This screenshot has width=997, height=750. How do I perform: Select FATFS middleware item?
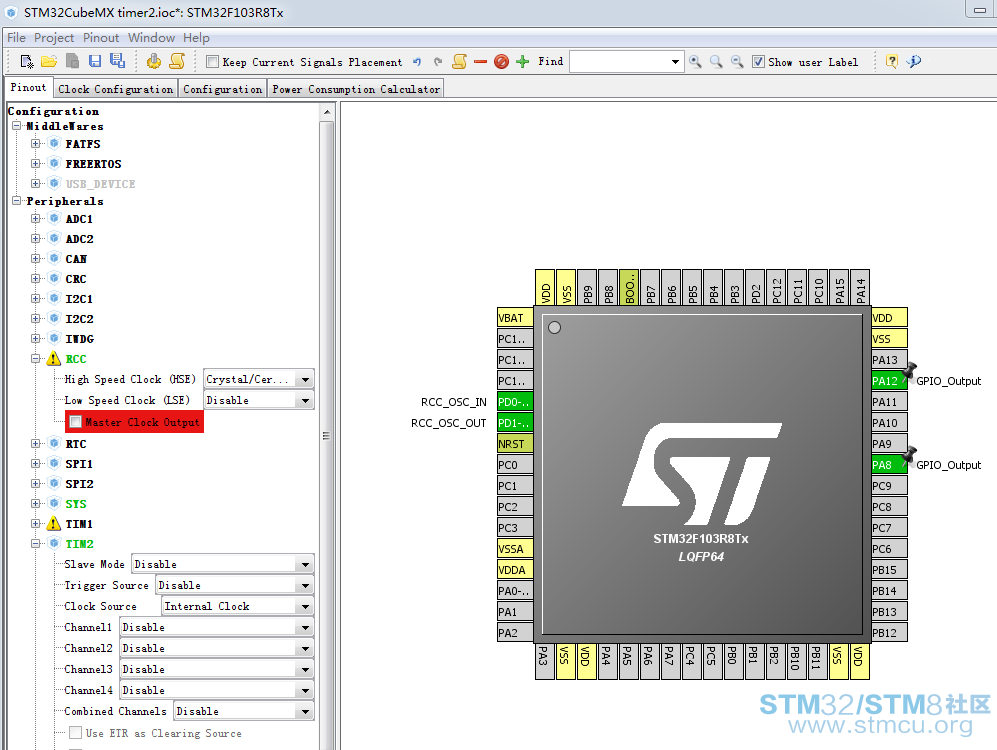pos(83,144)
